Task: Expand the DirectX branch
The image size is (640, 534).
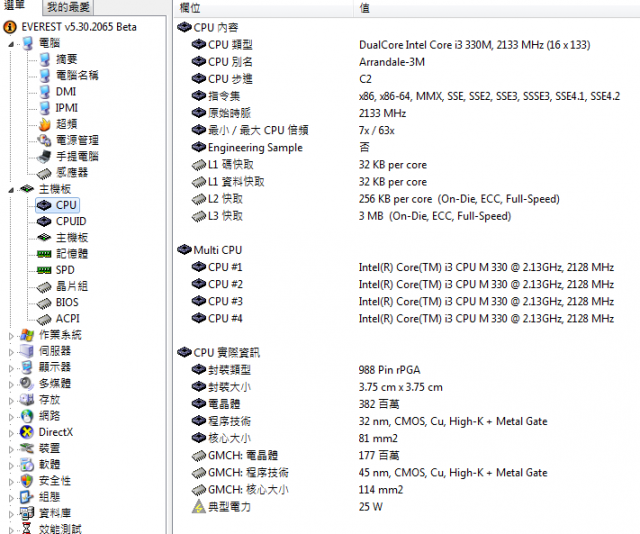Action: click(x=11, y=433)
